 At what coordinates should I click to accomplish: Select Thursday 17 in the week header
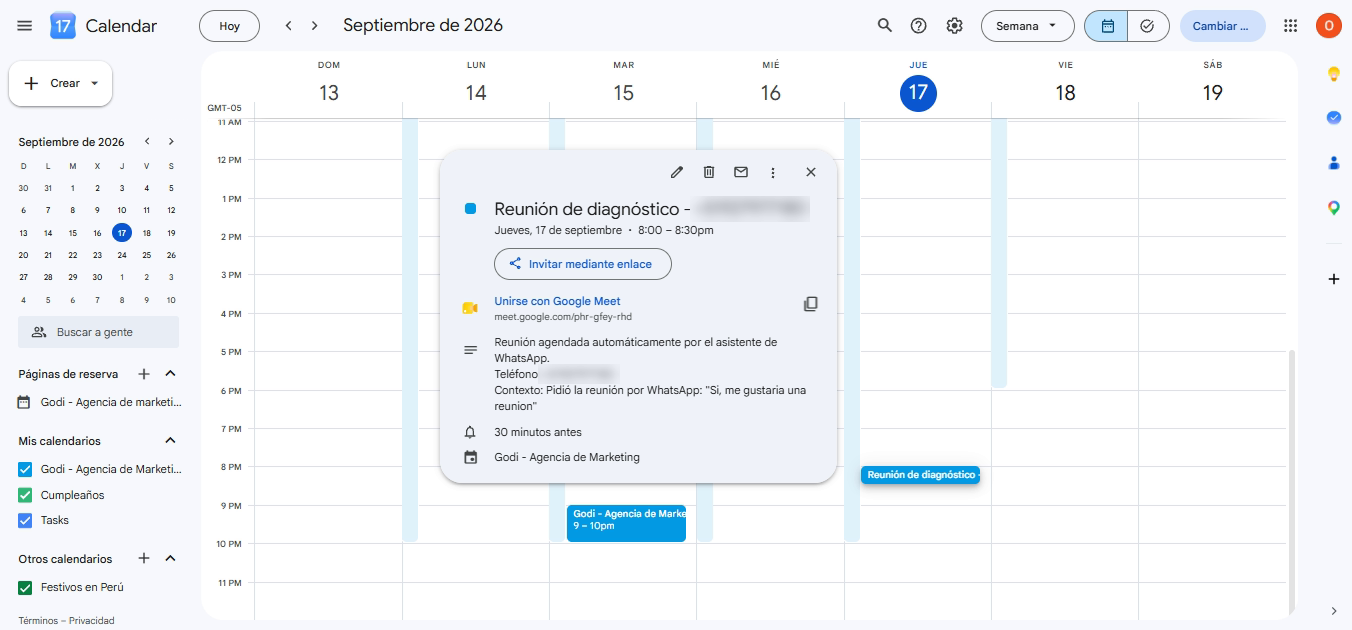[x=918, y=93]
